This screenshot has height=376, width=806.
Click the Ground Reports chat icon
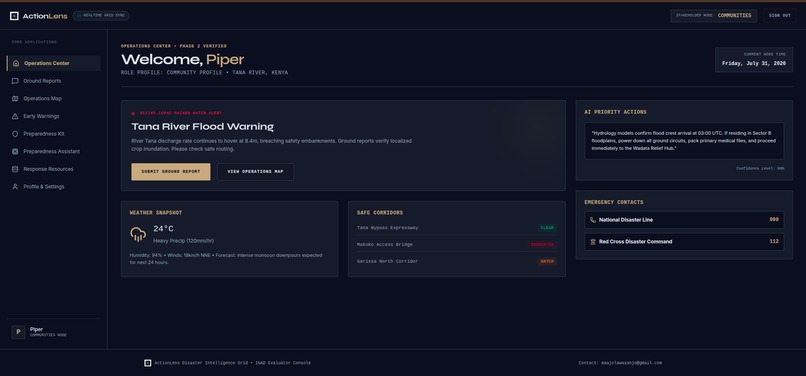(x=15, y=81)
